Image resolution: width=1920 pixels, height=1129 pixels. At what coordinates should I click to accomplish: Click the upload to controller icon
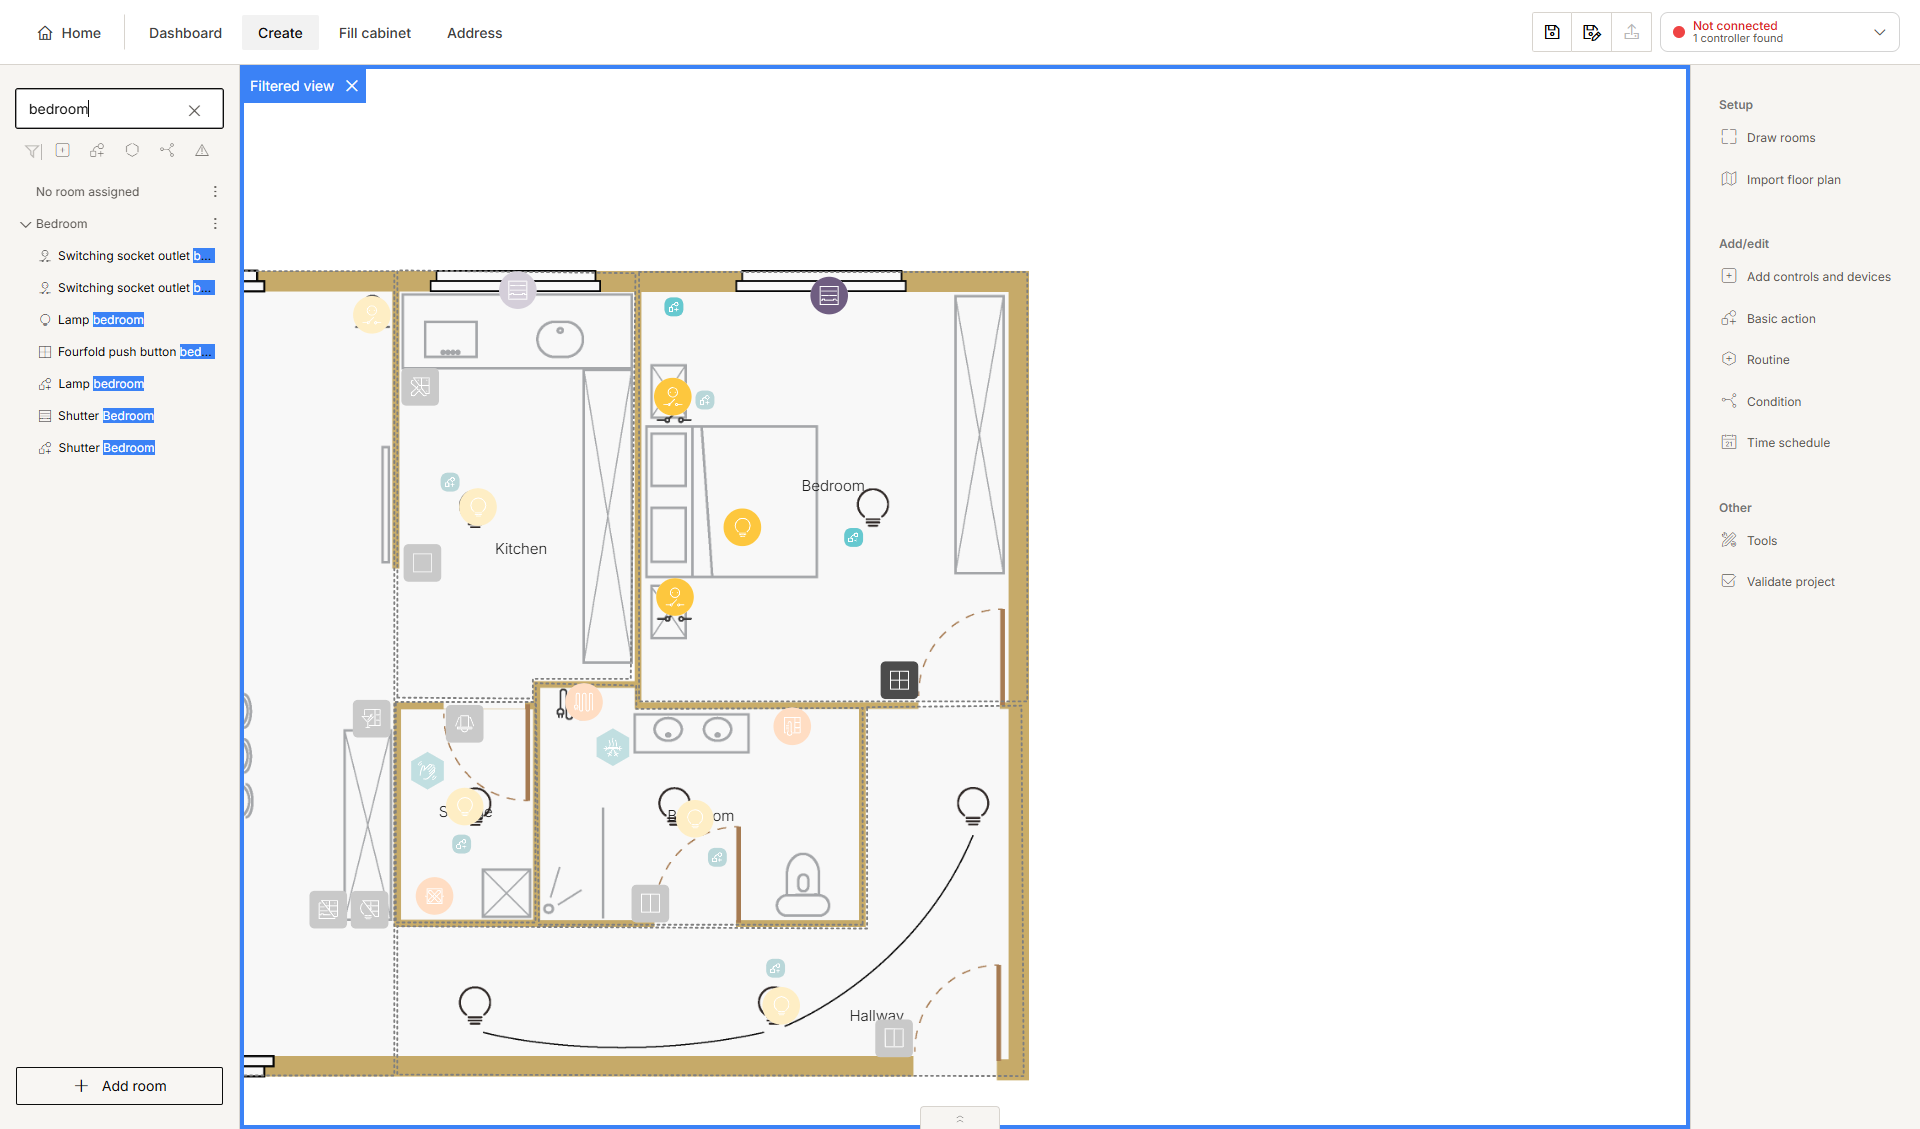(x=1631, y=32)
